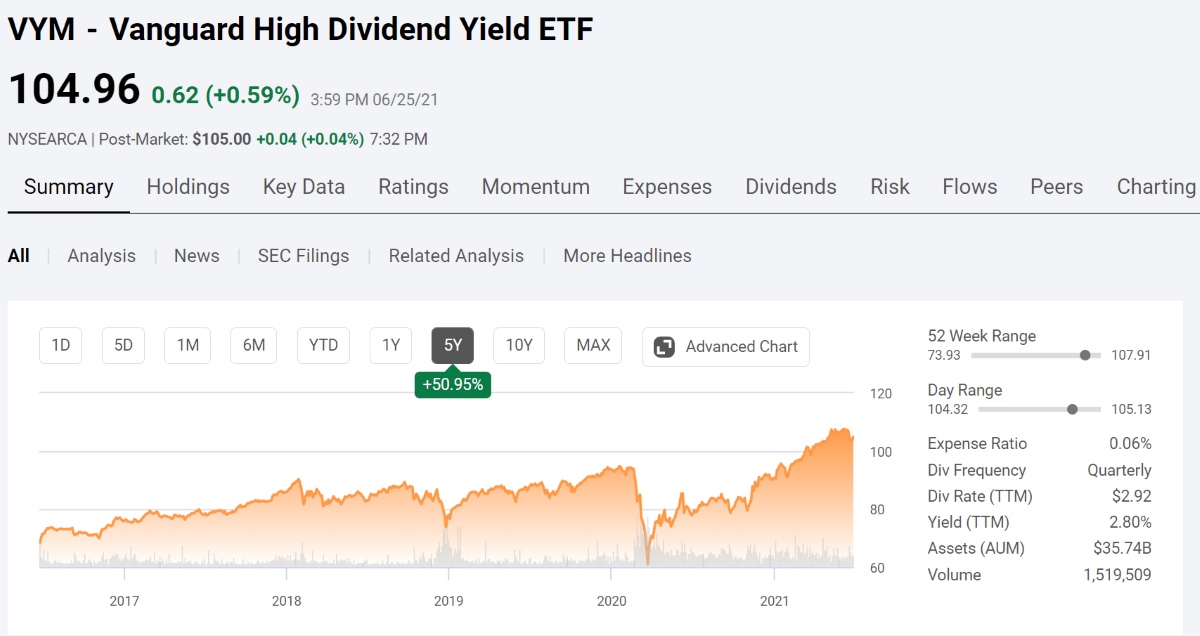Open the Dividends tab
Image resolution: width=1200 pixels, height=636 pixels.
tap(791, 187)
